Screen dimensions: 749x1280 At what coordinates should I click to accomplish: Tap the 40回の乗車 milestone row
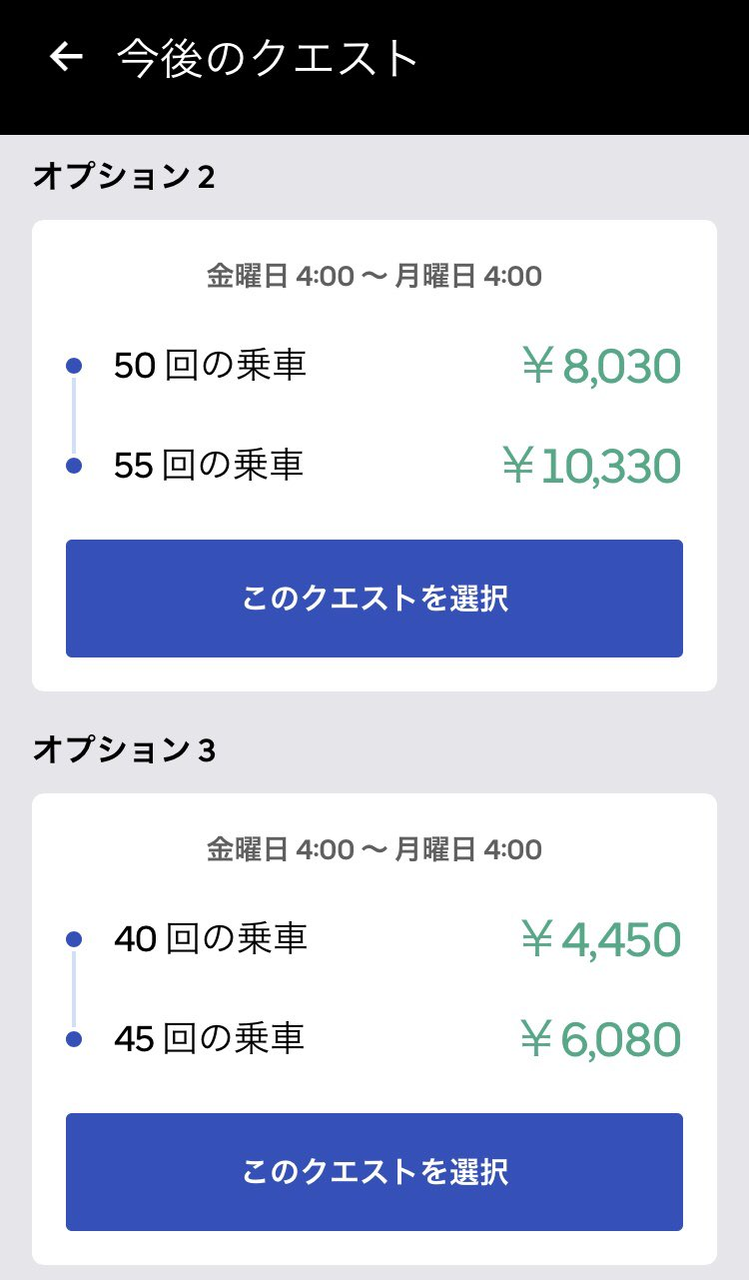(x=210, y=939)
